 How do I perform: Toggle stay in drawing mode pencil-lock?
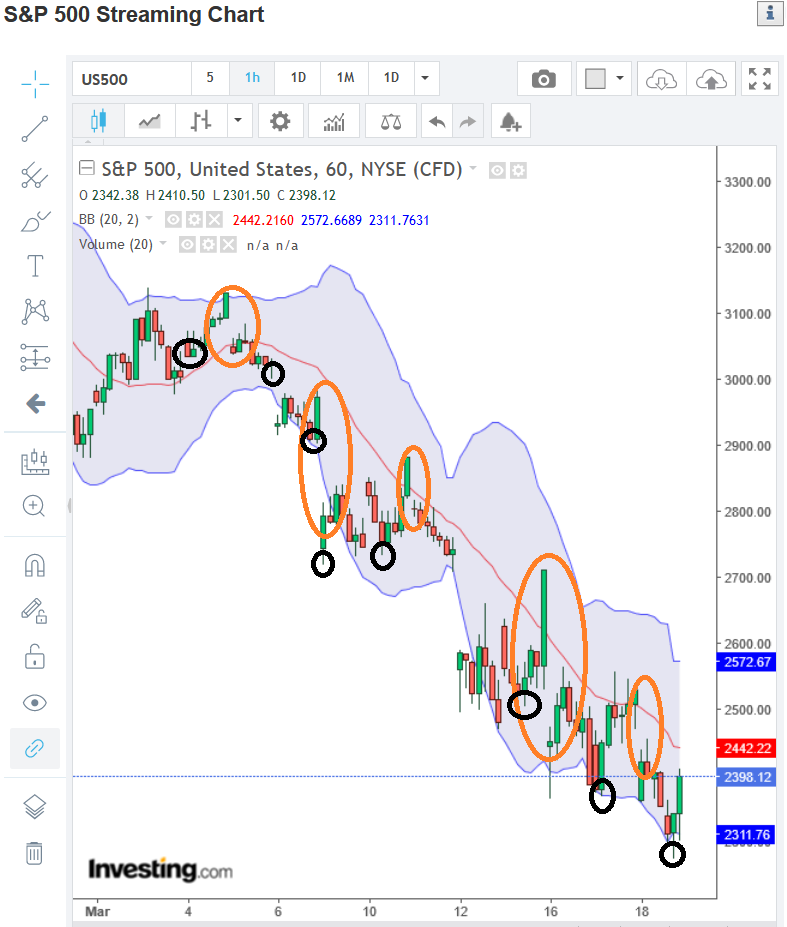35,611
